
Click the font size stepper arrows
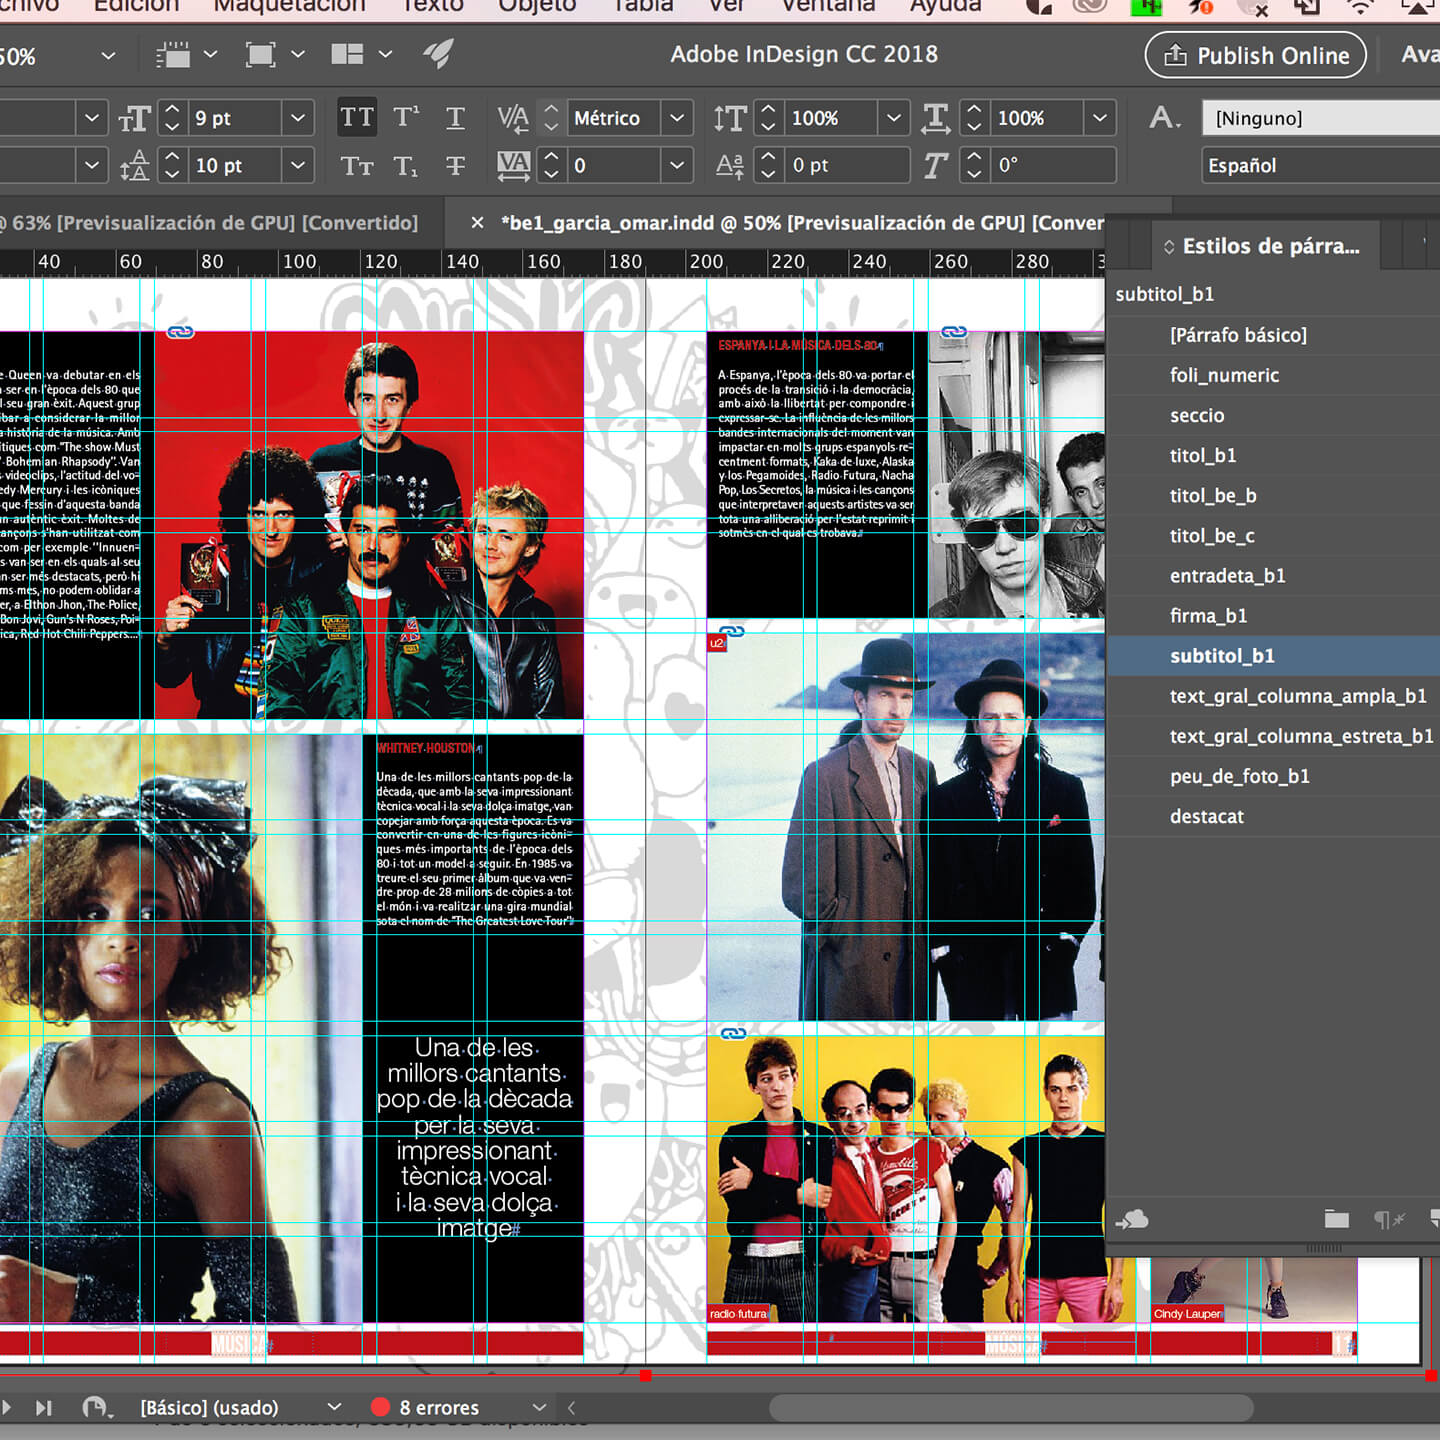pyautogui.click(x=171, y=118)
